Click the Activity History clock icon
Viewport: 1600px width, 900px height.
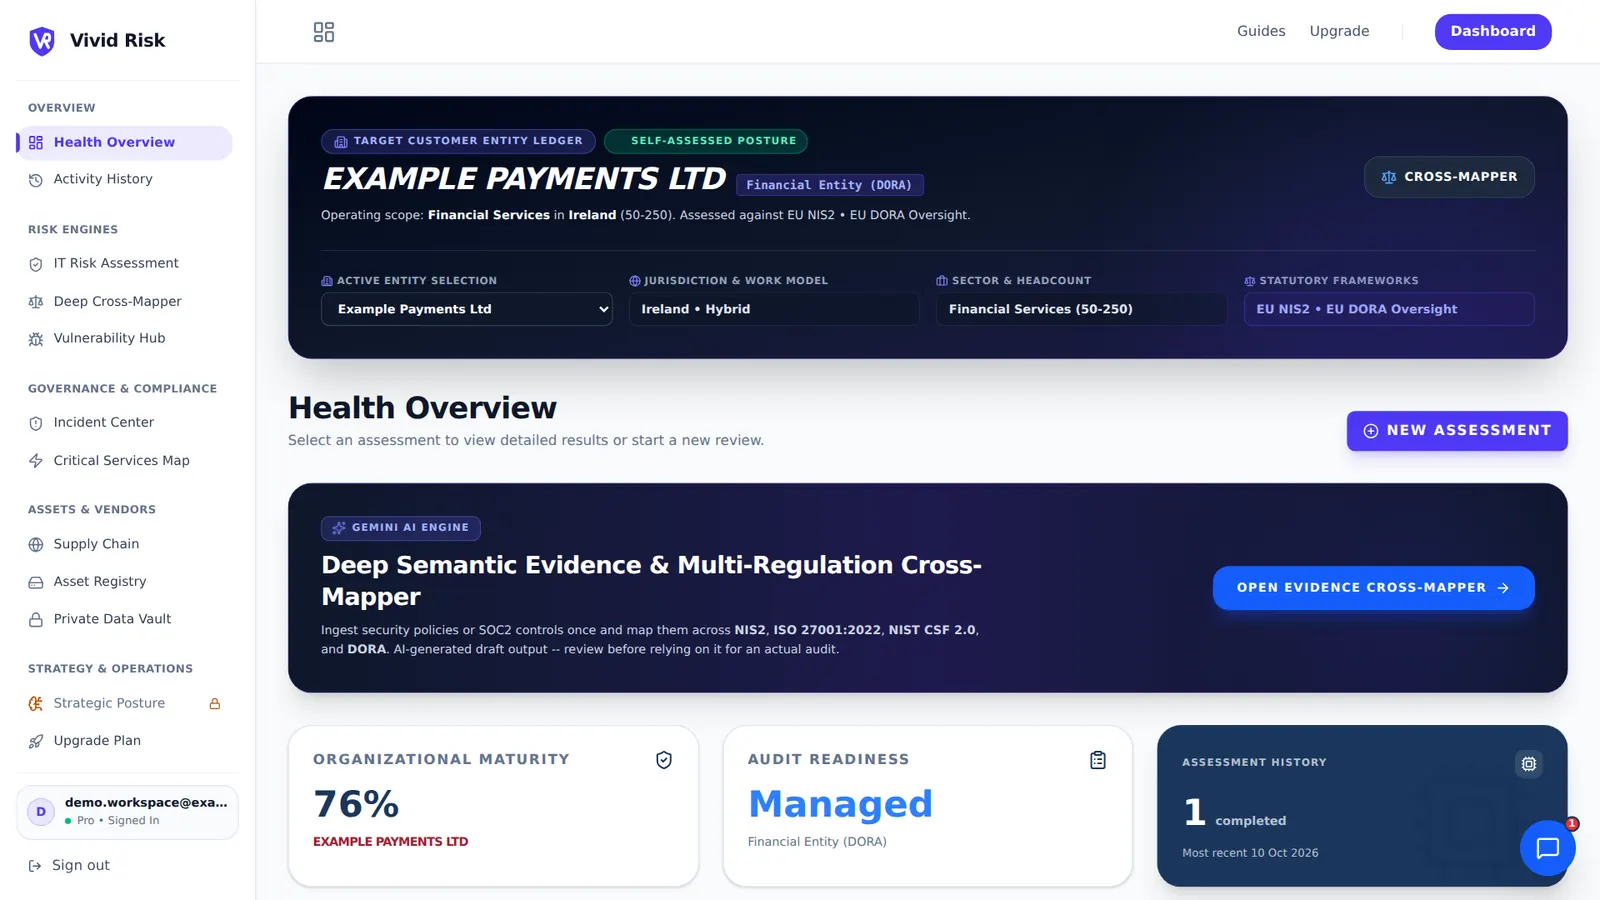coord(36,180)
